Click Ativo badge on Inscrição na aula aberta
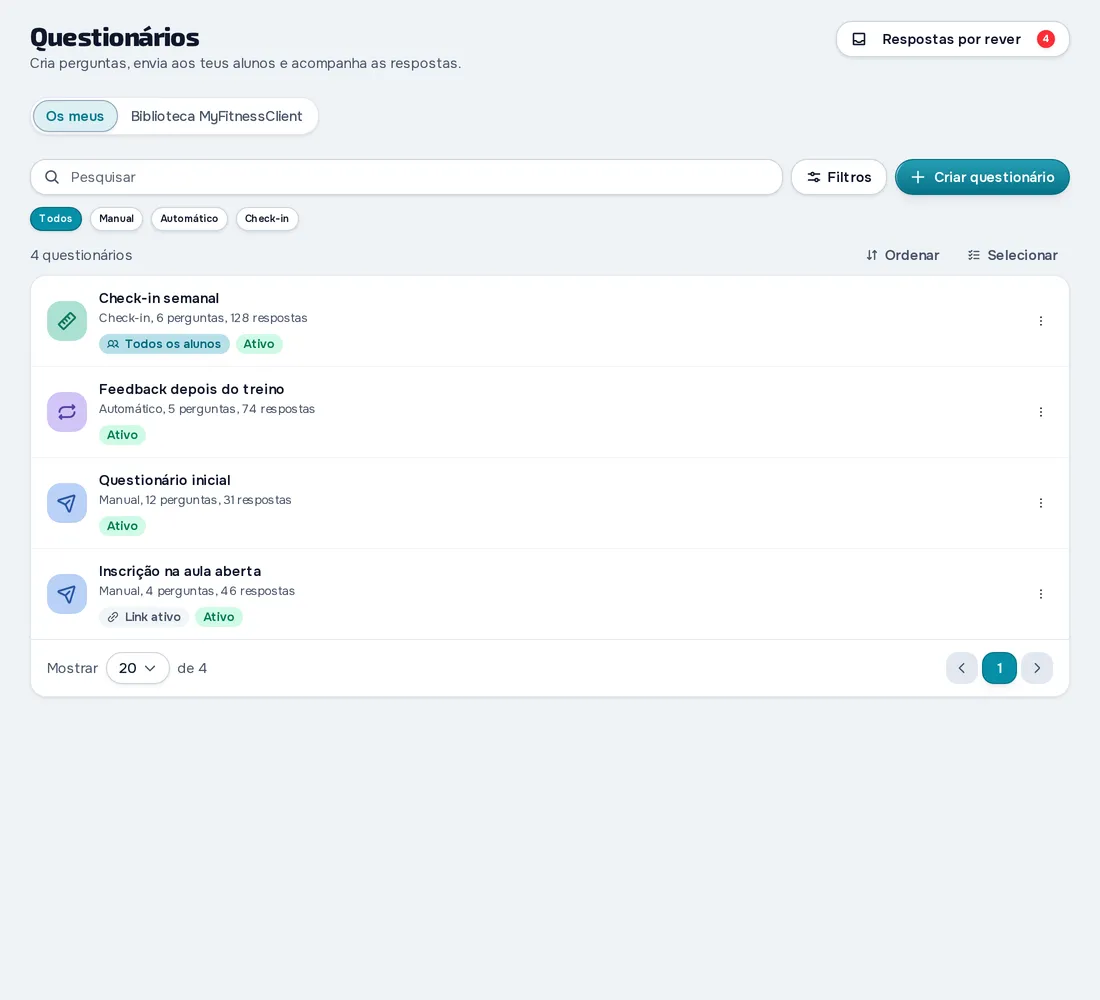 pyautogui.click(x=219, y=617)
